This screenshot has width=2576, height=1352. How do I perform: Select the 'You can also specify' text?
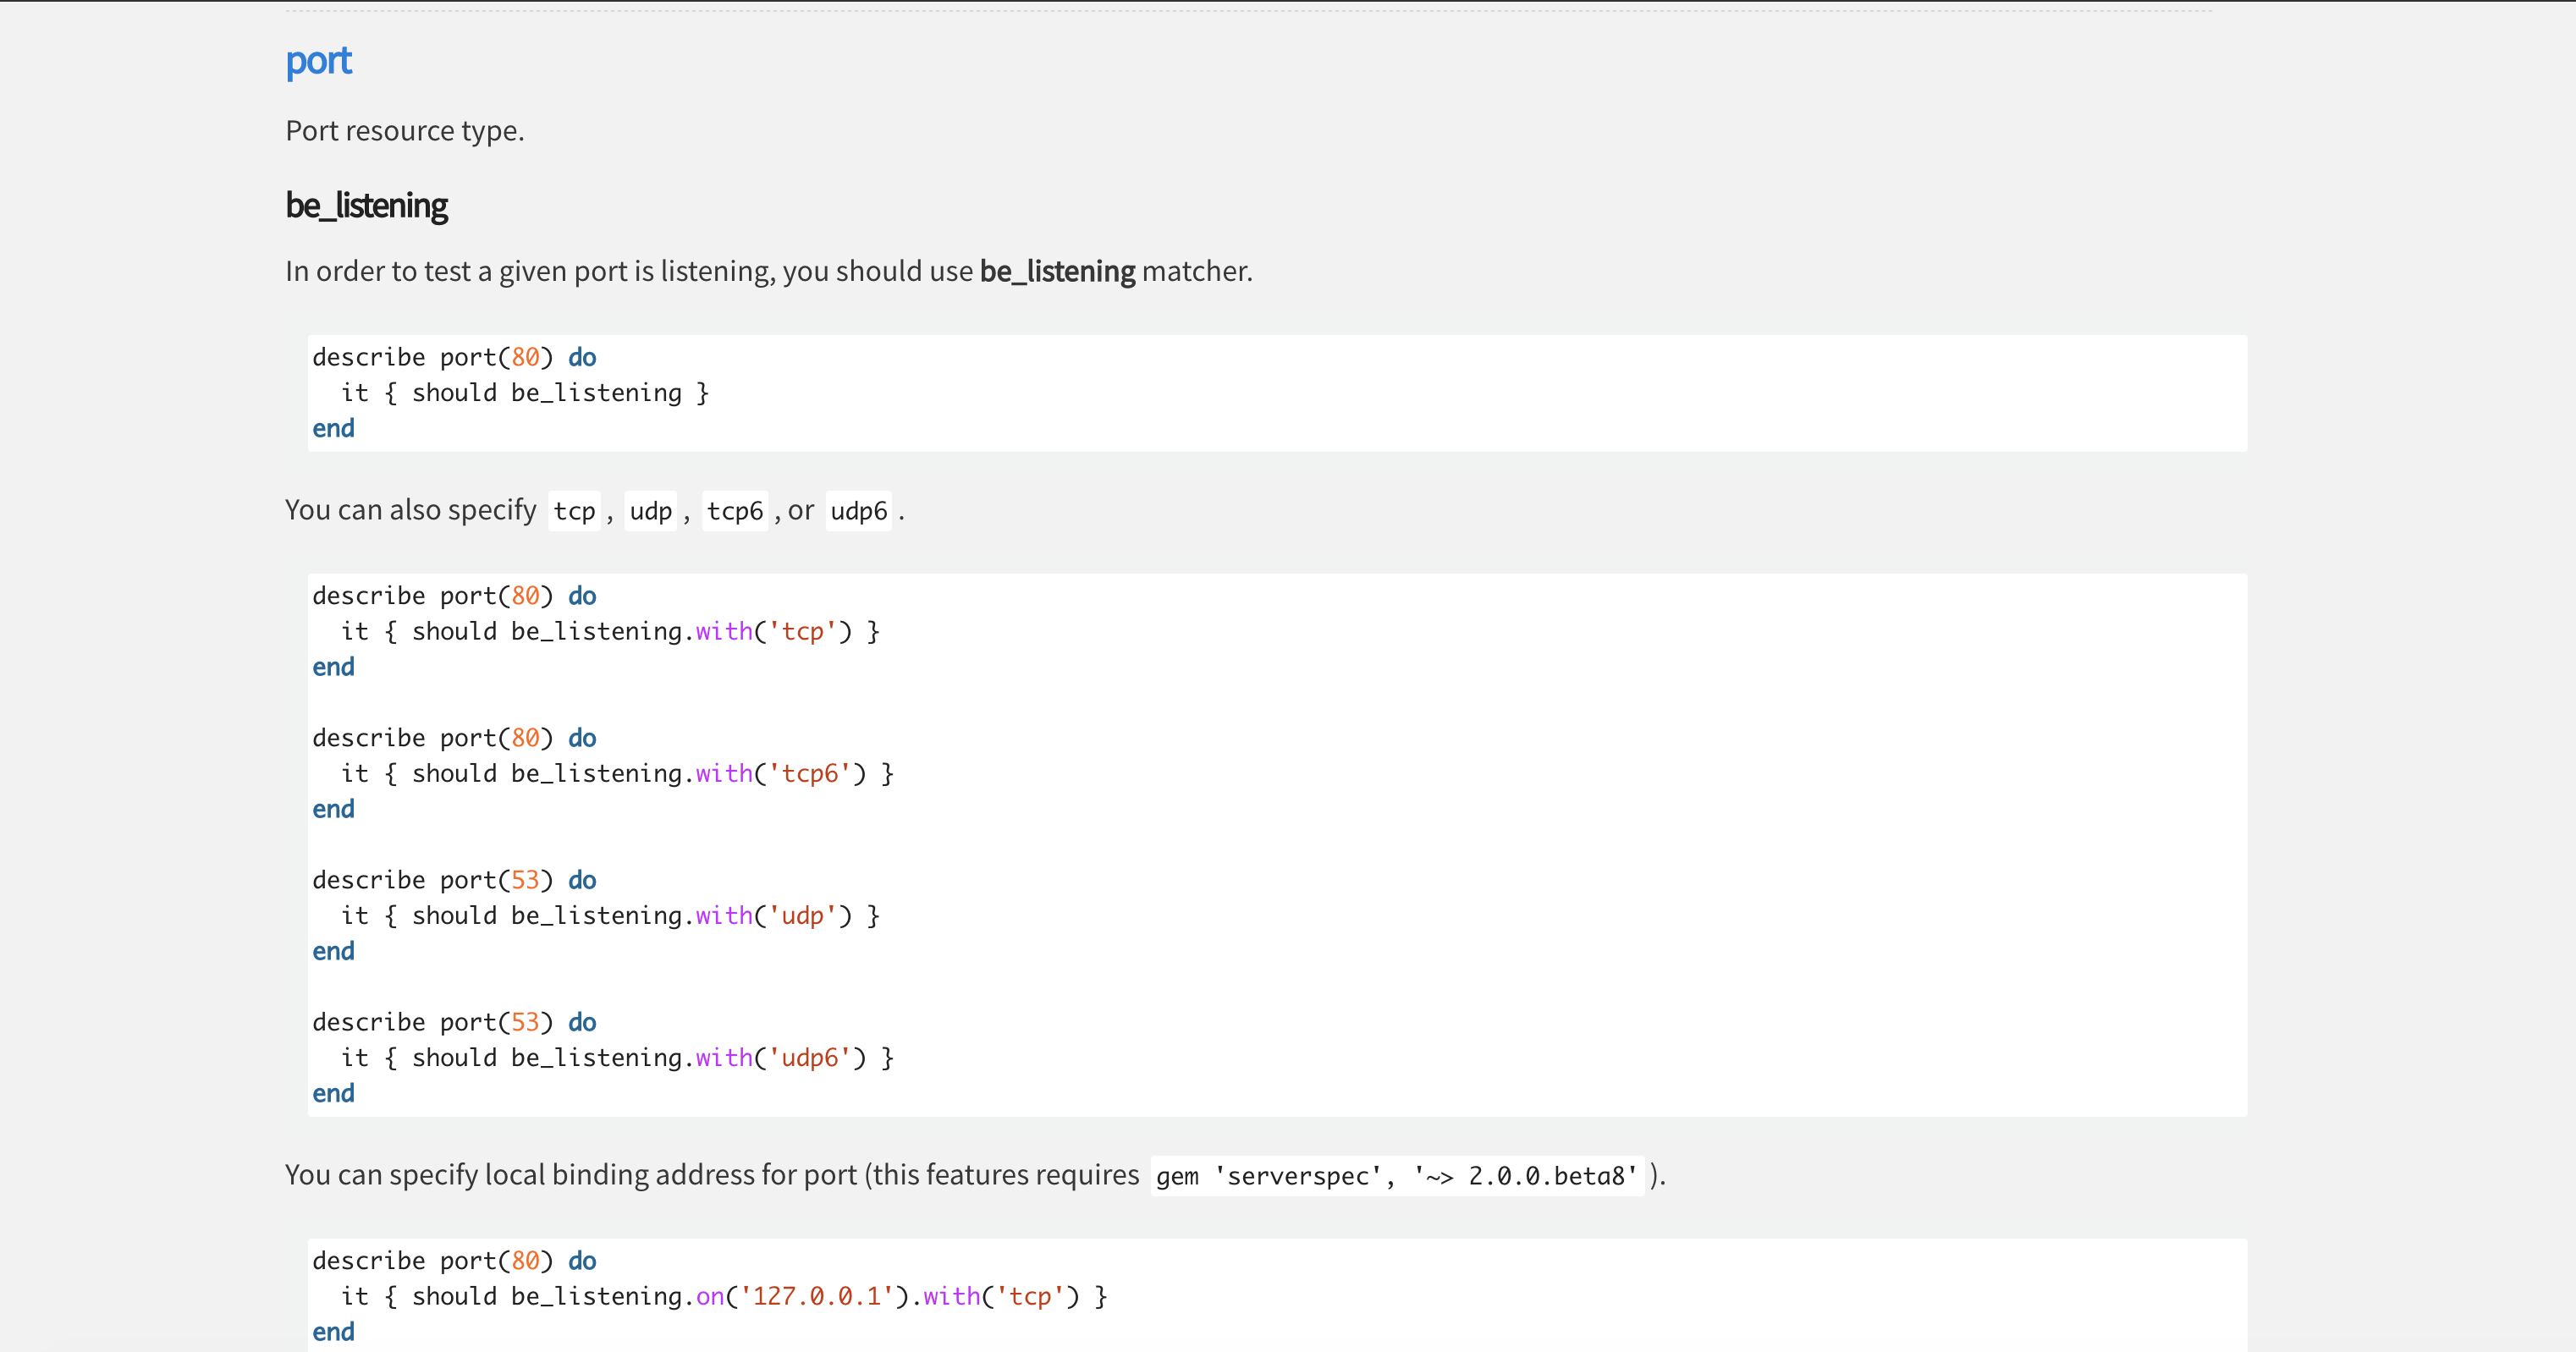pos(411,510)
